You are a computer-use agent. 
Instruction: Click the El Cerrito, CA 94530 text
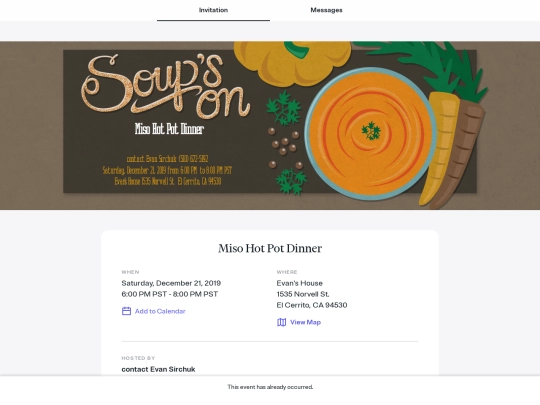point(312,305)
